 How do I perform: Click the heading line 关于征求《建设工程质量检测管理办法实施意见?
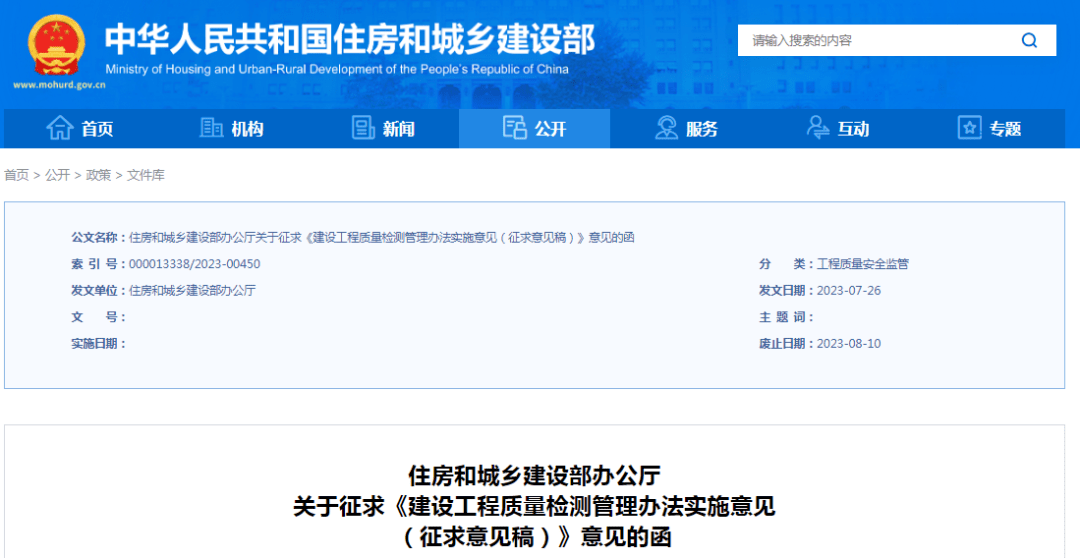(534, 507)
